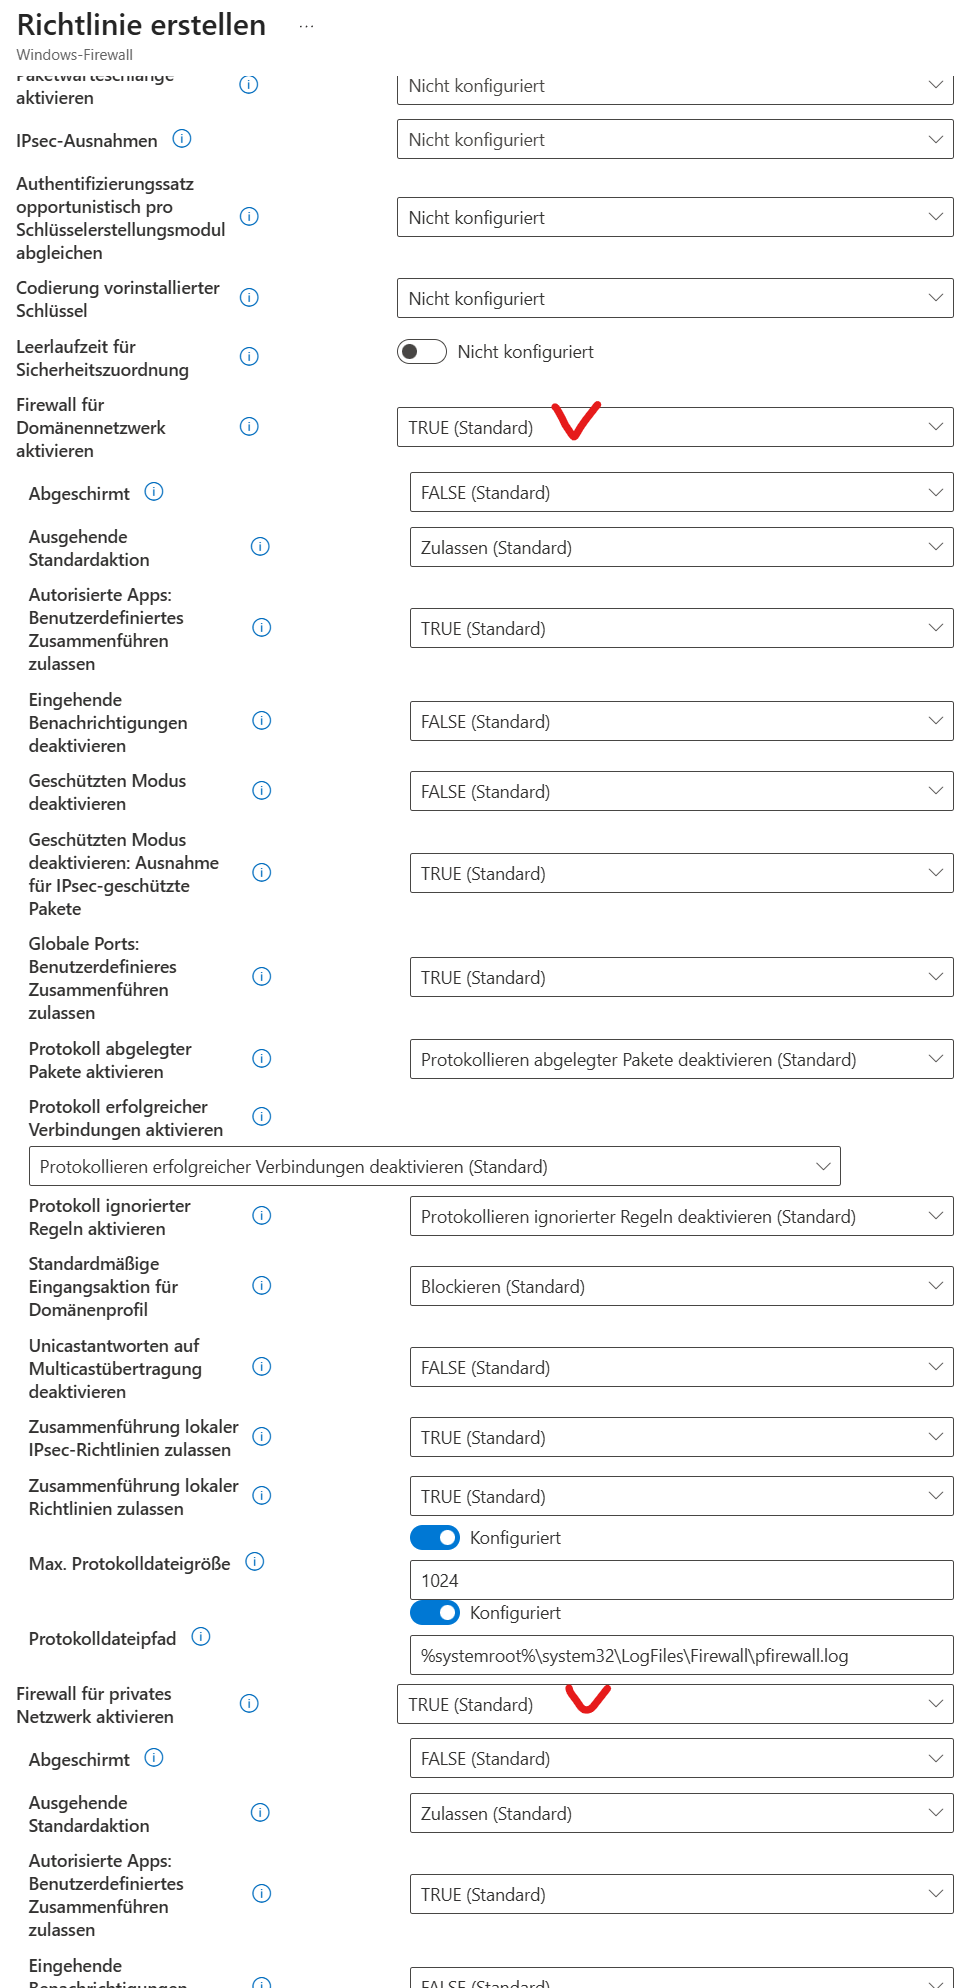Open Protokoll erfolgreicher Verbindungen dropdown
Image resolution: width=970 pixels, height=1988 pixels.
434,1167
